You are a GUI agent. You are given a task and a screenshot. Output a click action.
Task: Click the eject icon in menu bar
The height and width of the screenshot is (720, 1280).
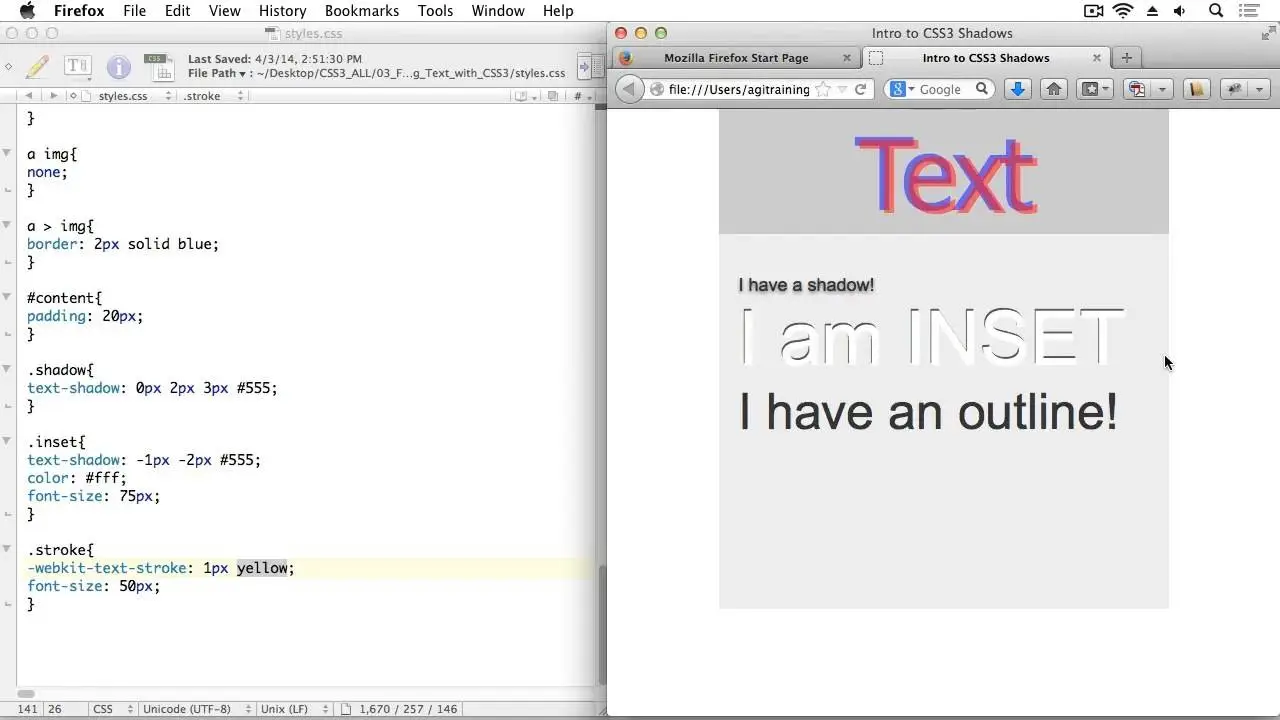(1152, 11)
